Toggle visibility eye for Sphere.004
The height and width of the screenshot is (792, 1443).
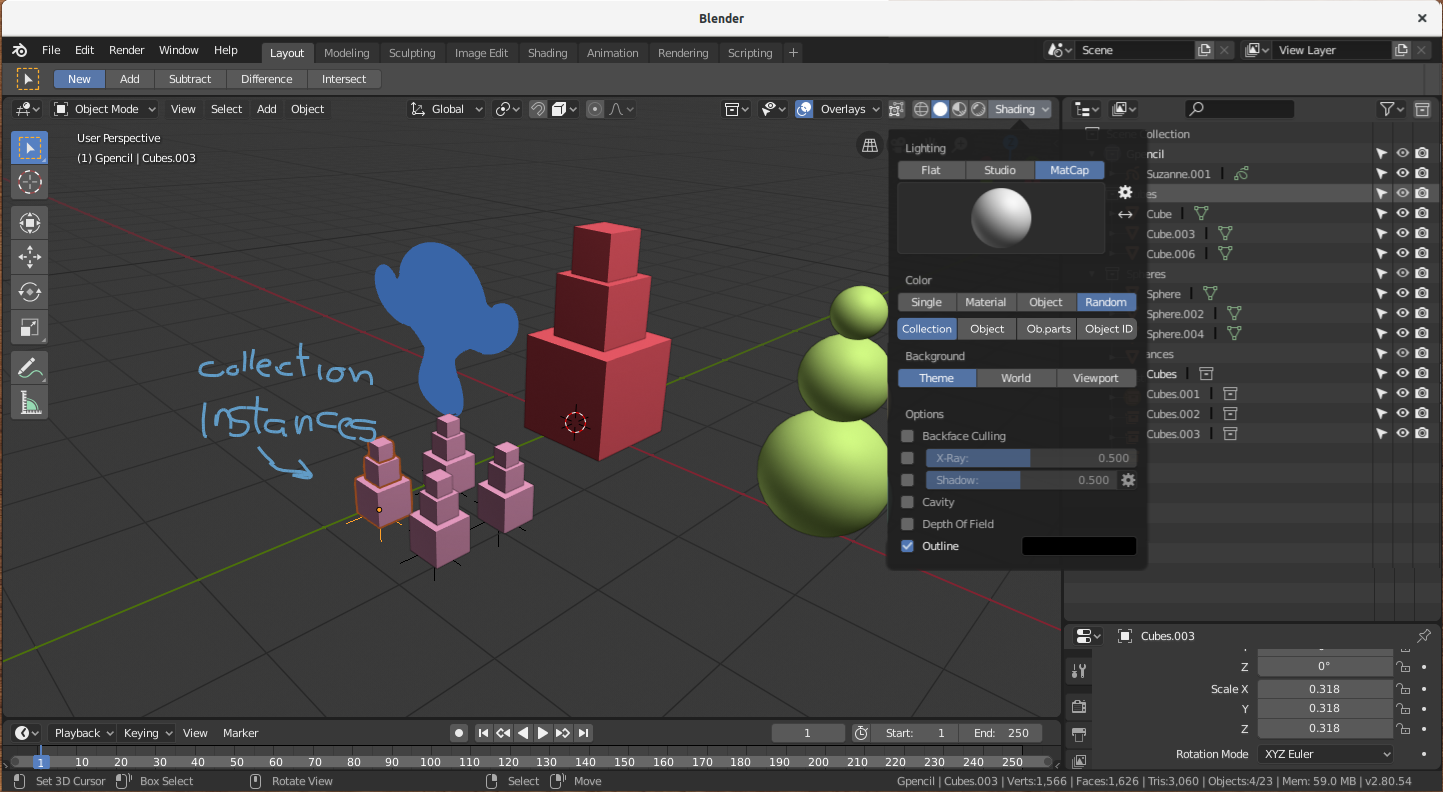coord(1402,334)
